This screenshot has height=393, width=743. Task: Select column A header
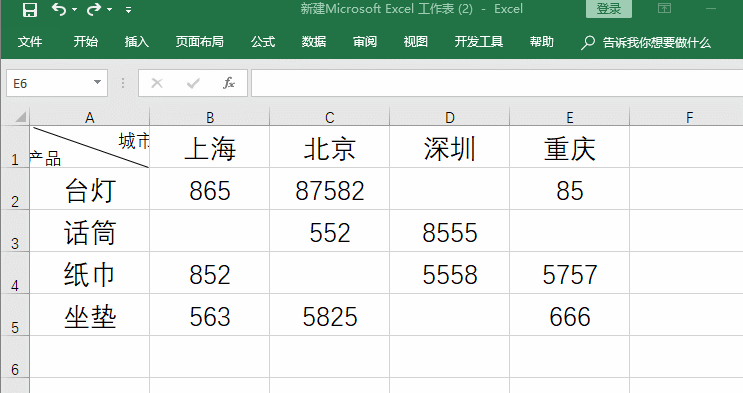point(90,117)
